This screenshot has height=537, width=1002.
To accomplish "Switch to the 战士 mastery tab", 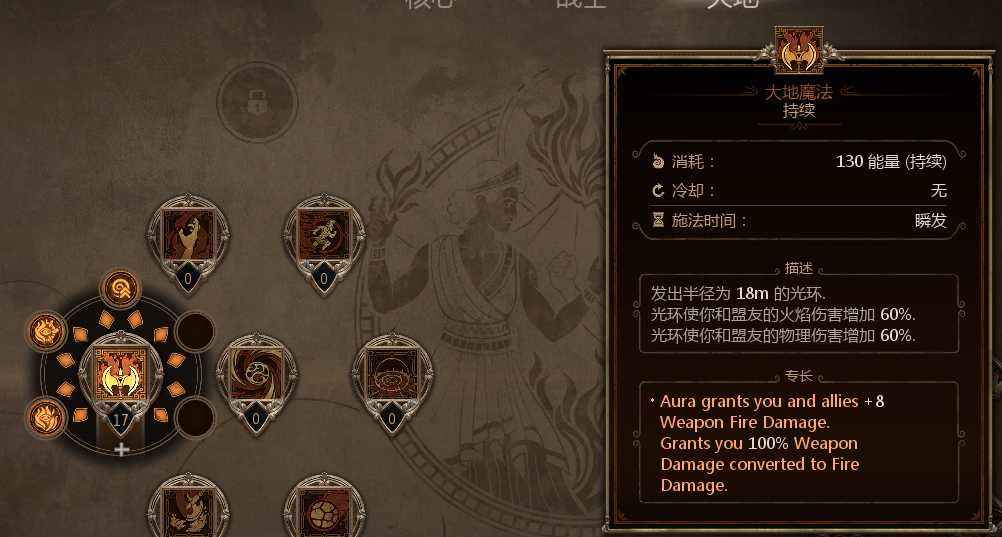I will click(581, 3).
